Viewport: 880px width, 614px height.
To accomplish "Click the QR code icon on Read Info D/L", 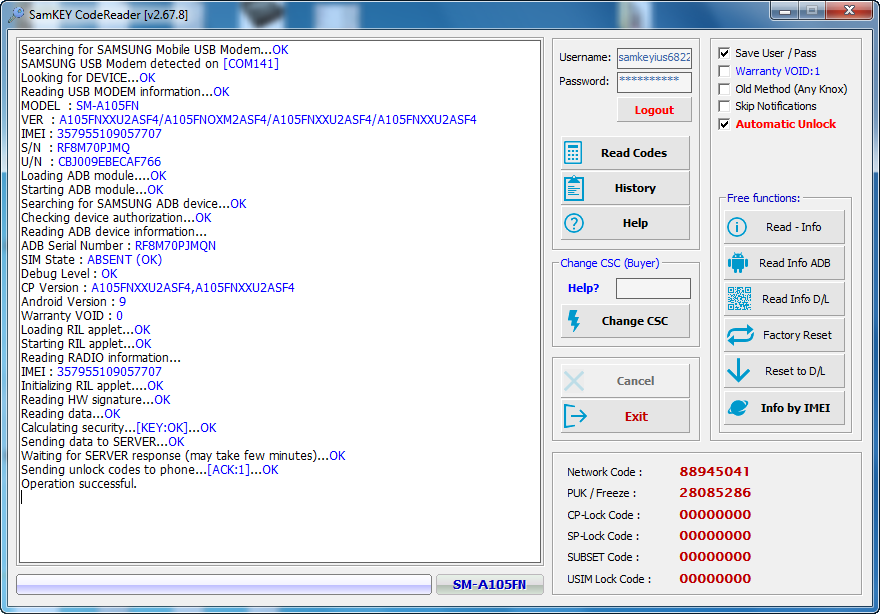I will tap(739, 299).
